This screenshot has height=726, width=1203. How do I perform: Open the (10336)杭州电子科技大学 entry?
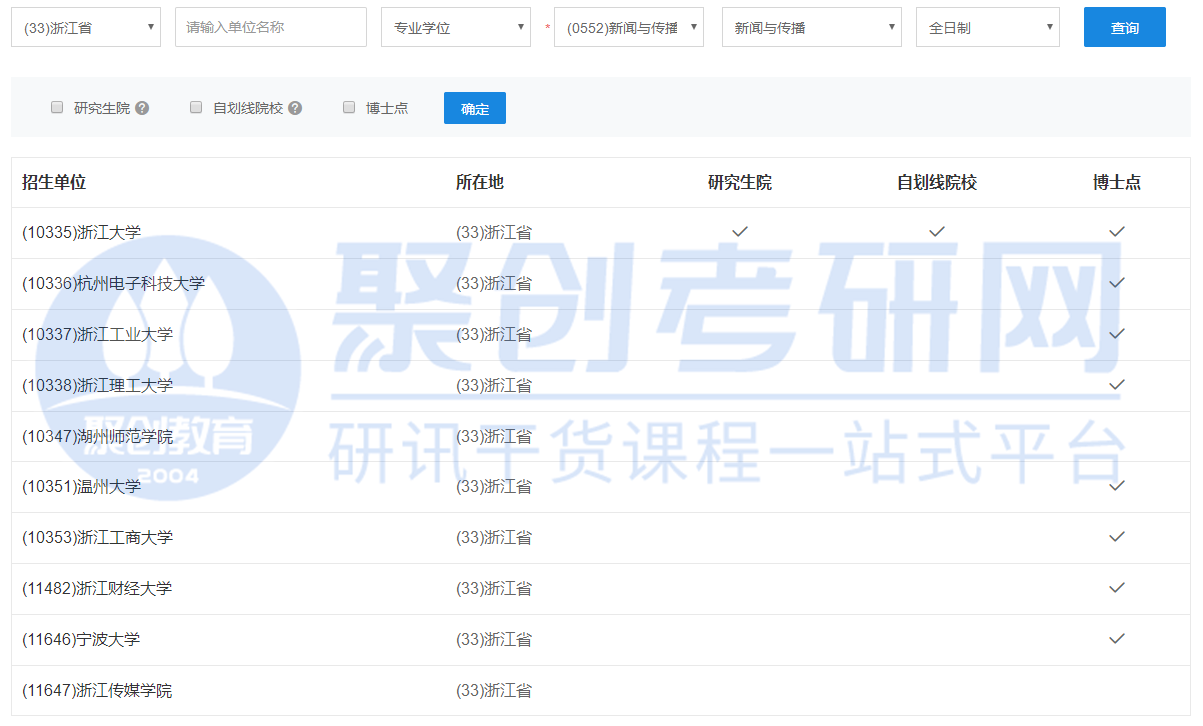tap(114, 283)
